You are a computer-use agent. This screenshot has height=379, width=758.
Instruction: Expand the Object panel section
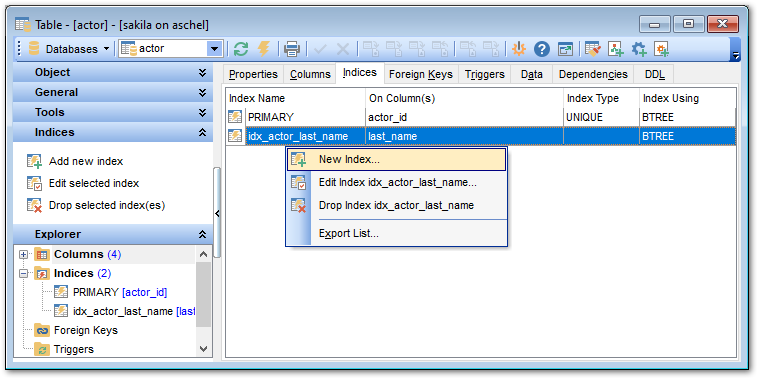pyautogui.click(x=113, y=73)
